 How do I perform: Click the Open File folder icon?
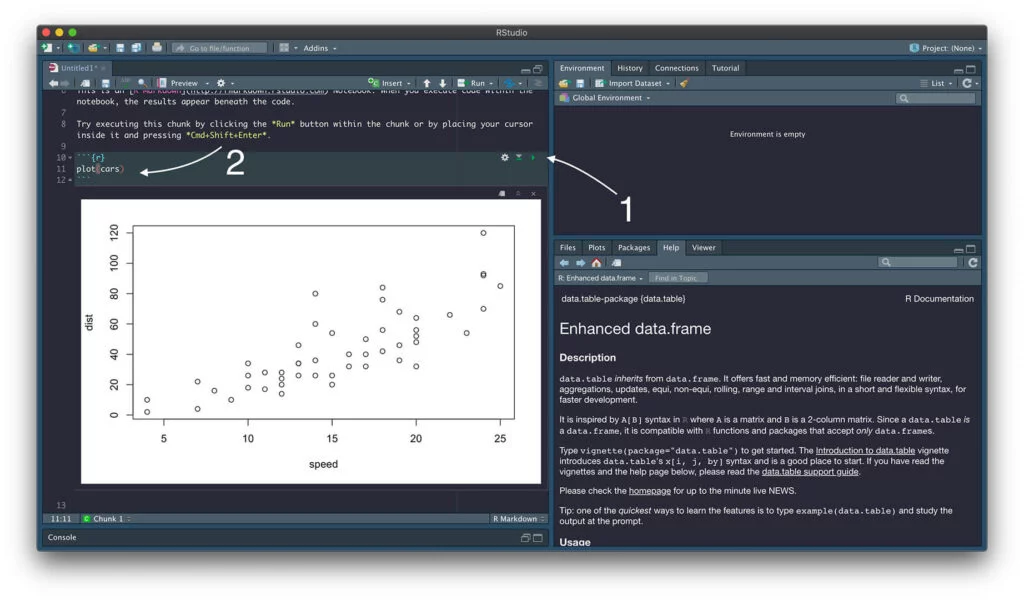[x=93, y=48]
